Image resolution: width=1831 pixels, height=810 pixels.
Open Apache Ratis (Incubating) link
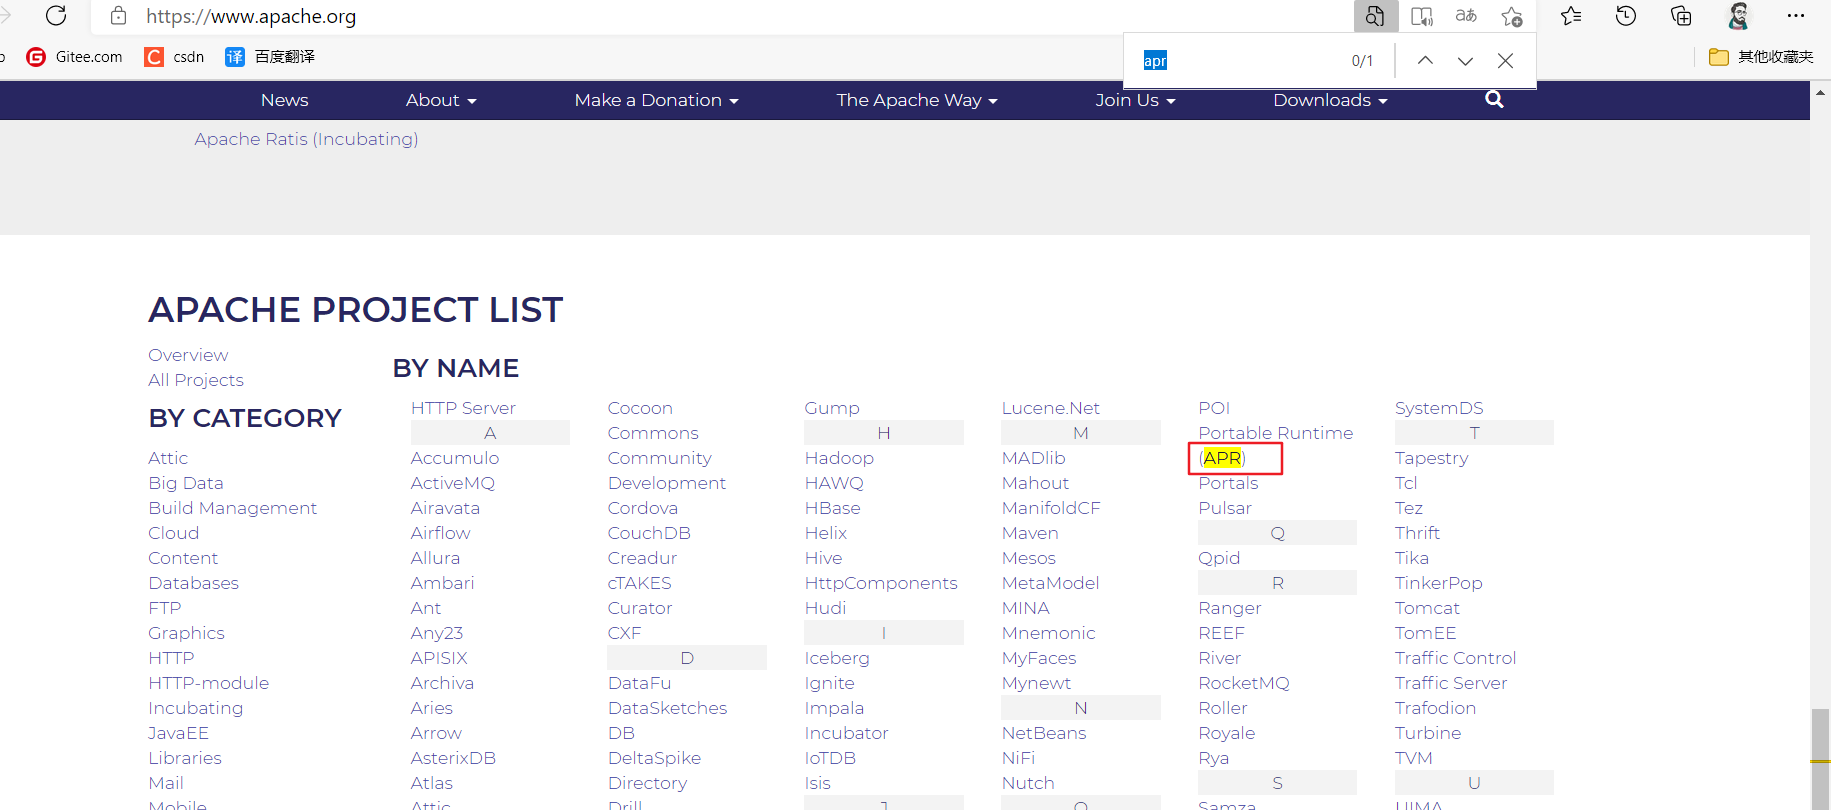coord(306,139)
